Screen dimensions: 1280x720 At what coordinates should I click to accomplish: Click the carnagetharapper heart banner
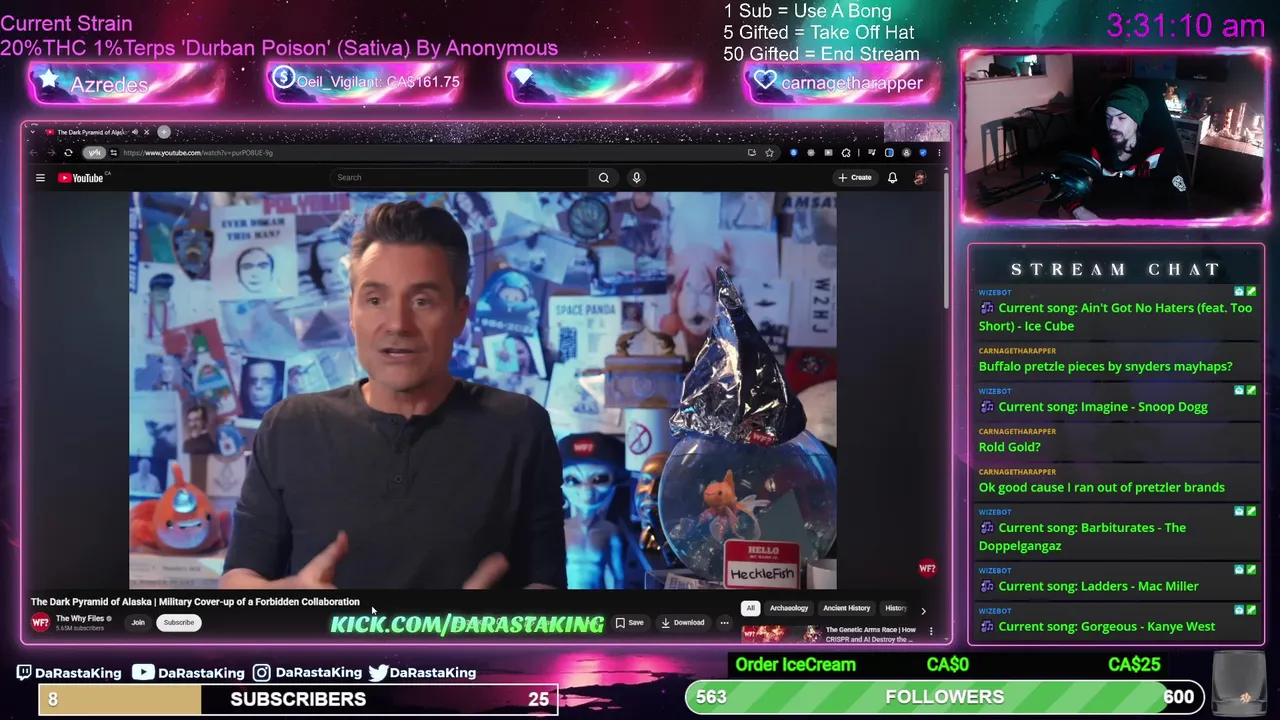[840, 83]
